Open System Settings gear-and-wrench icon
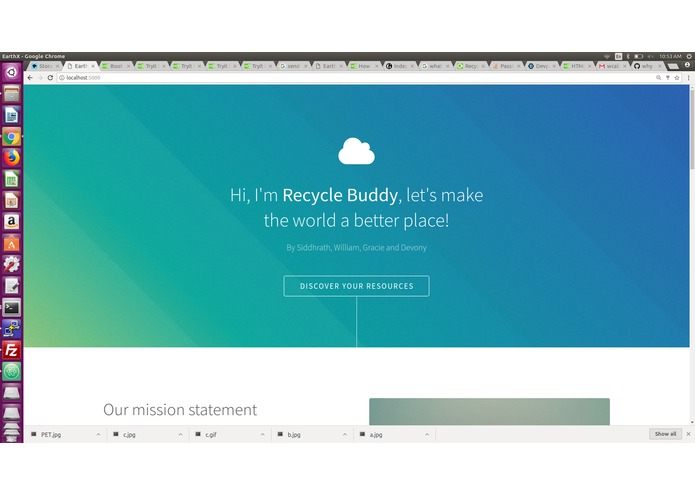This screenshot has width=695, height=494. [x=12, y=265]
